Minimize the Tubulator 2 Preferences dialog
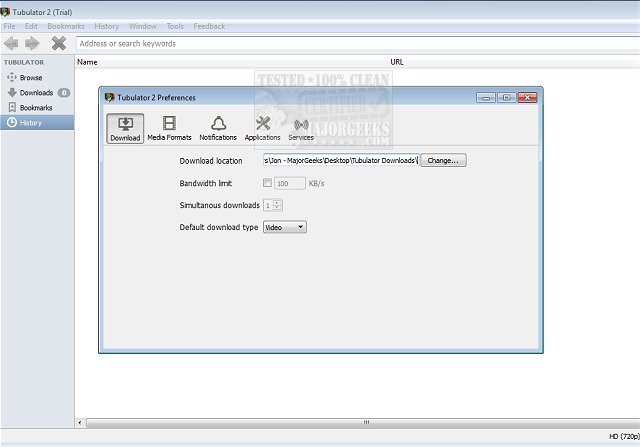The height and width of the screenshot is (447, 640). click(486, 98)
